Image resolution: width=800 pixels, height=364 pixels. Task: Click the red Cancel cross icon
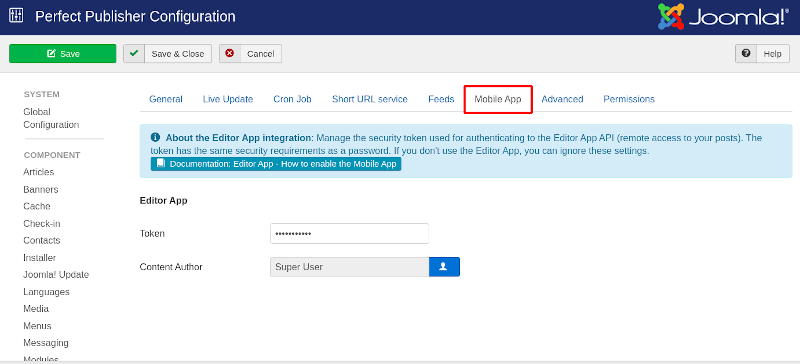230,53
